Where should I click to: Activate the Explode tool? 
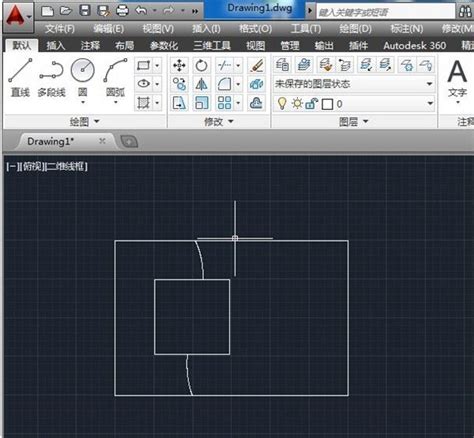pos(256,84)
